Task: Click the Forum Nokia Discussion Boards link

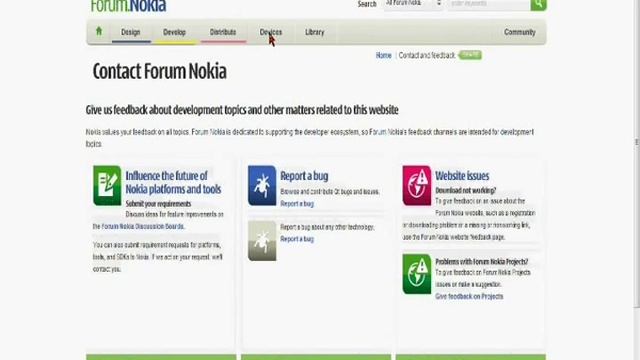Action: pos(143,227)
